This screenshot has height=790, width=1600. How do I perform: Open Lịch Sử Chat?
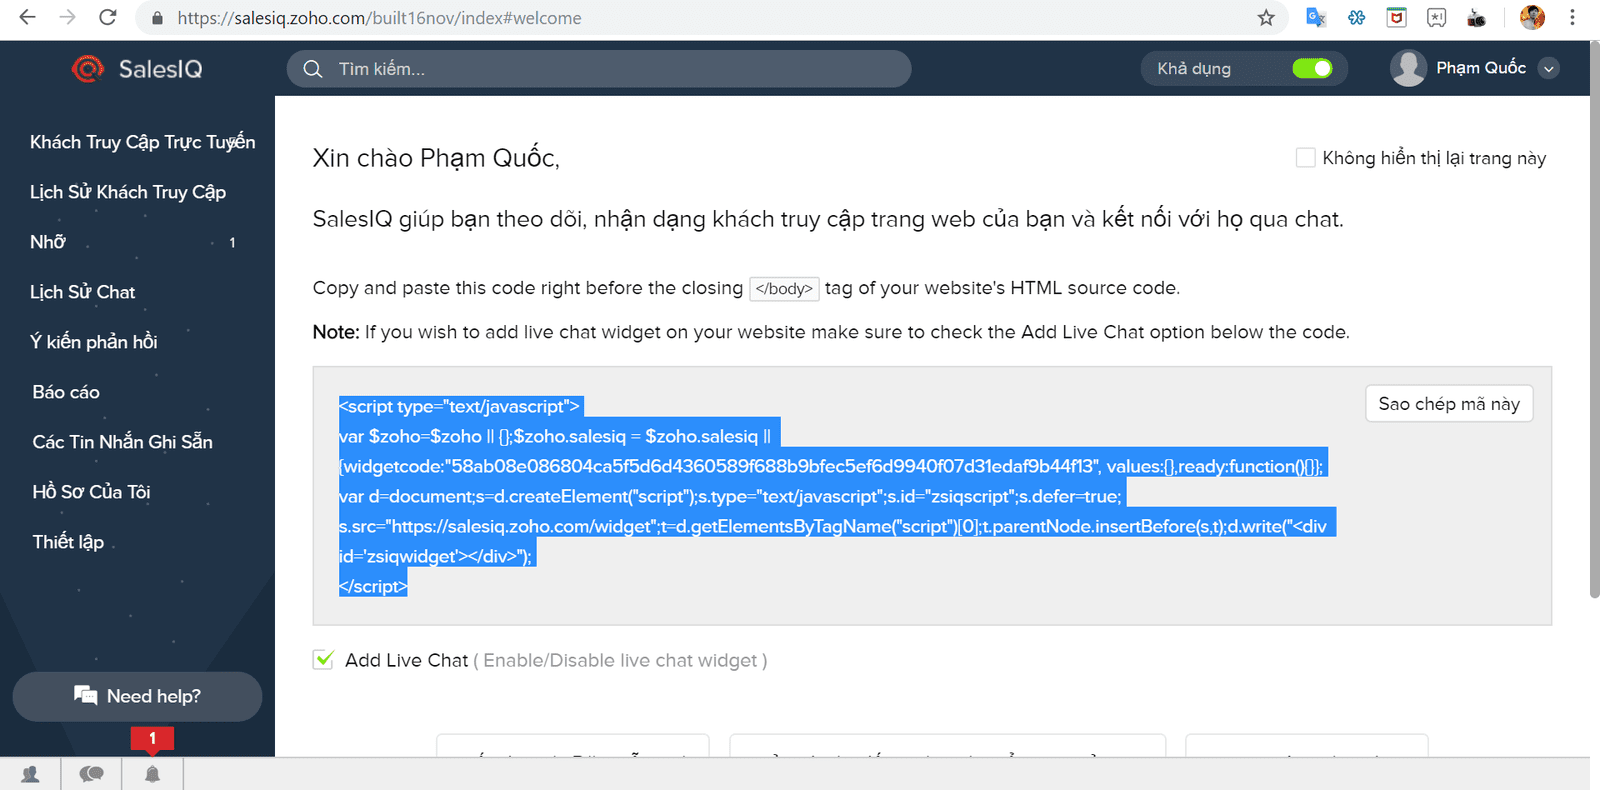point(82,292)
